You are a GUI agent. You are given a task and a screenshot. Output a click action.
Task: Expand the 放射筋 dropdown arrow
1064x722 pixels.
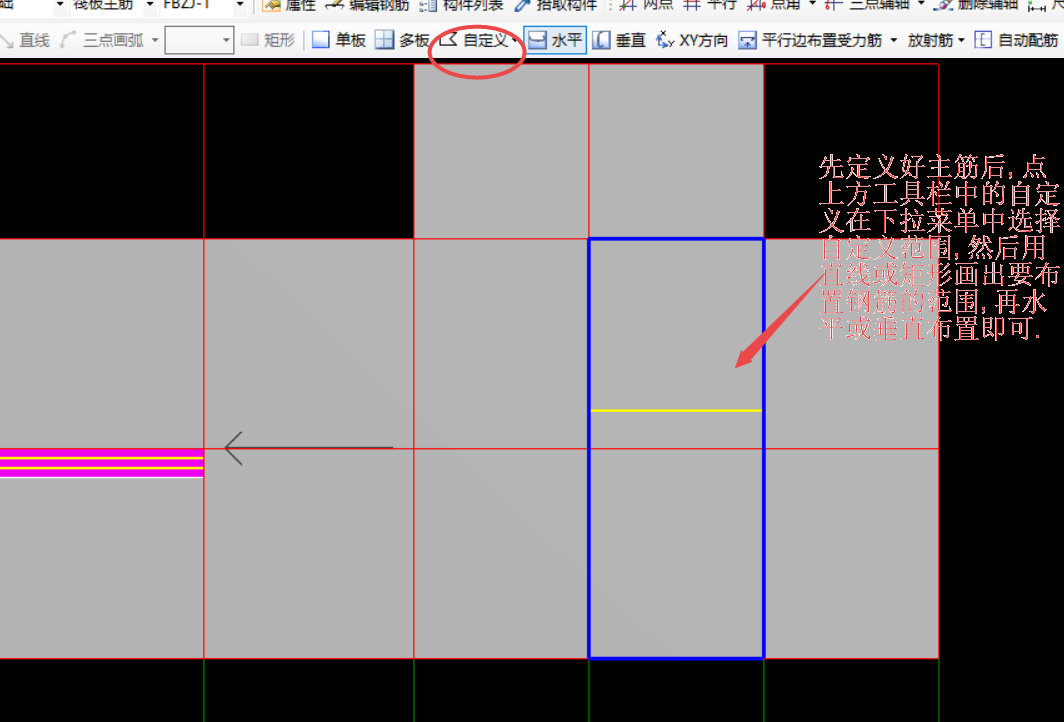(962, 41)
